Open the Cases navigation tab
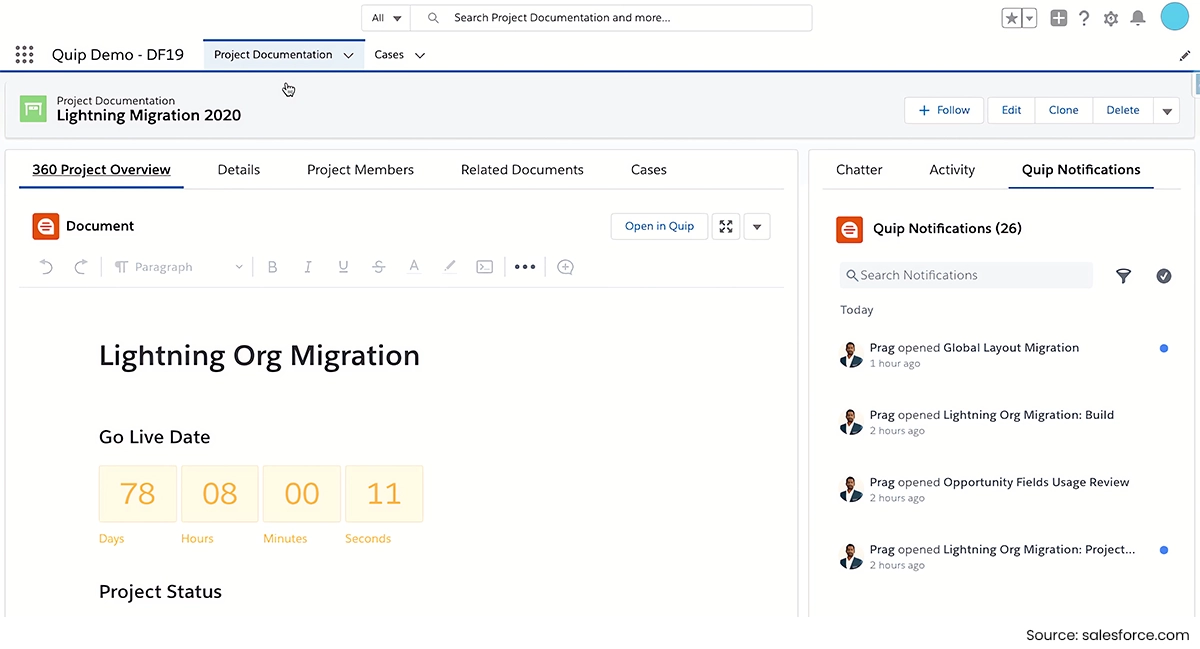 tap(389, 55)
